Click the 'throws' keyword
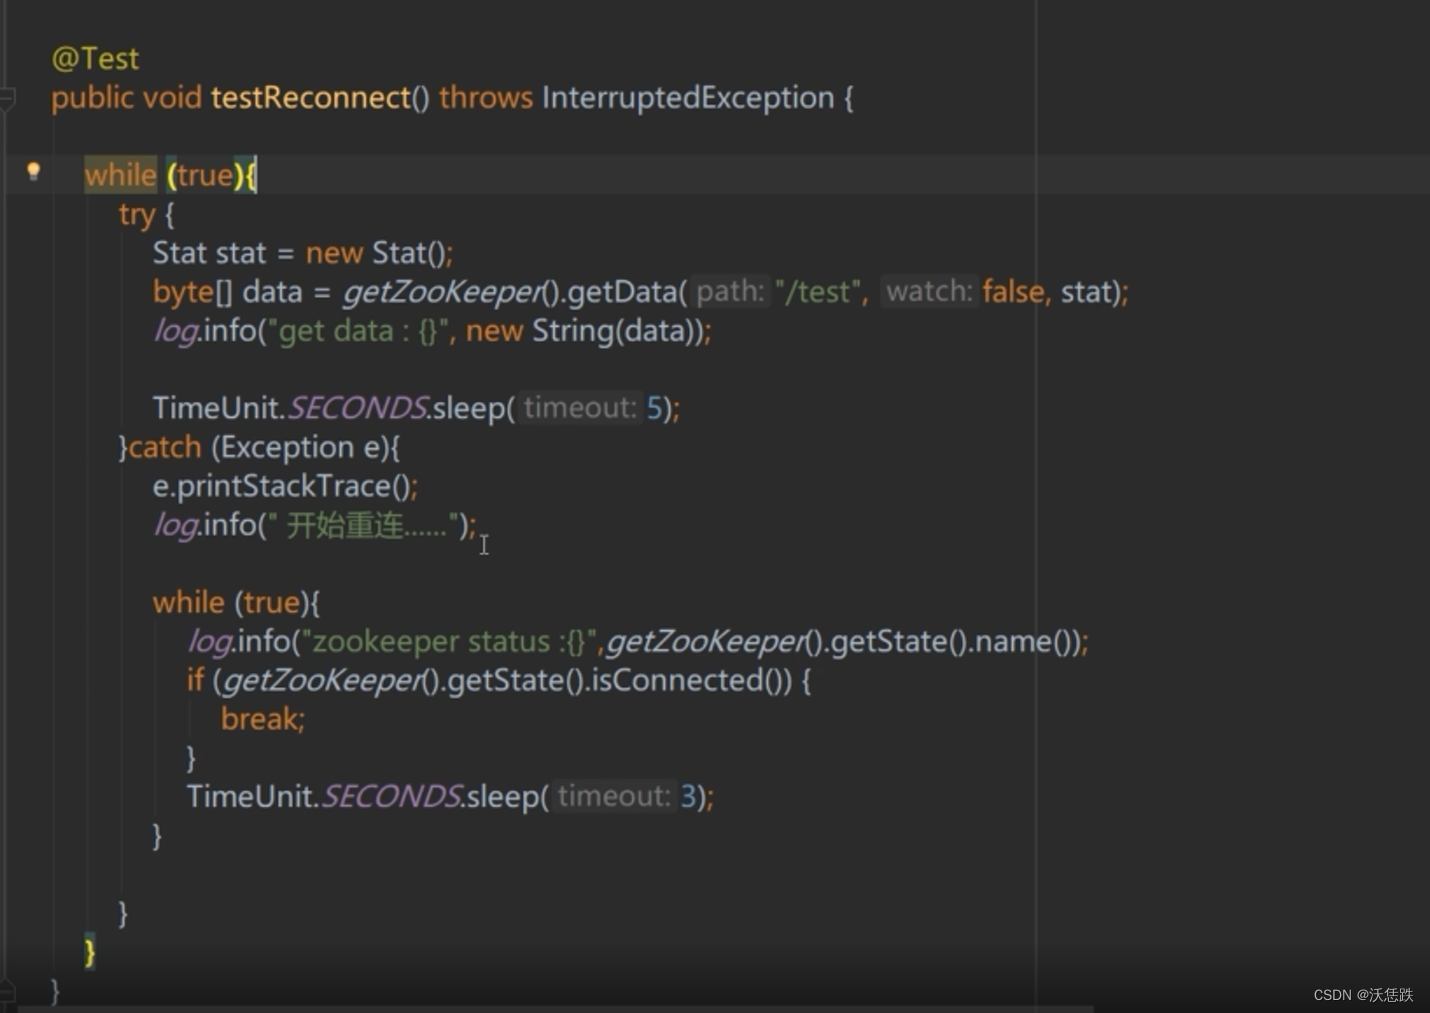Viewport: 1430px width, 1013px height. point(486,98)
